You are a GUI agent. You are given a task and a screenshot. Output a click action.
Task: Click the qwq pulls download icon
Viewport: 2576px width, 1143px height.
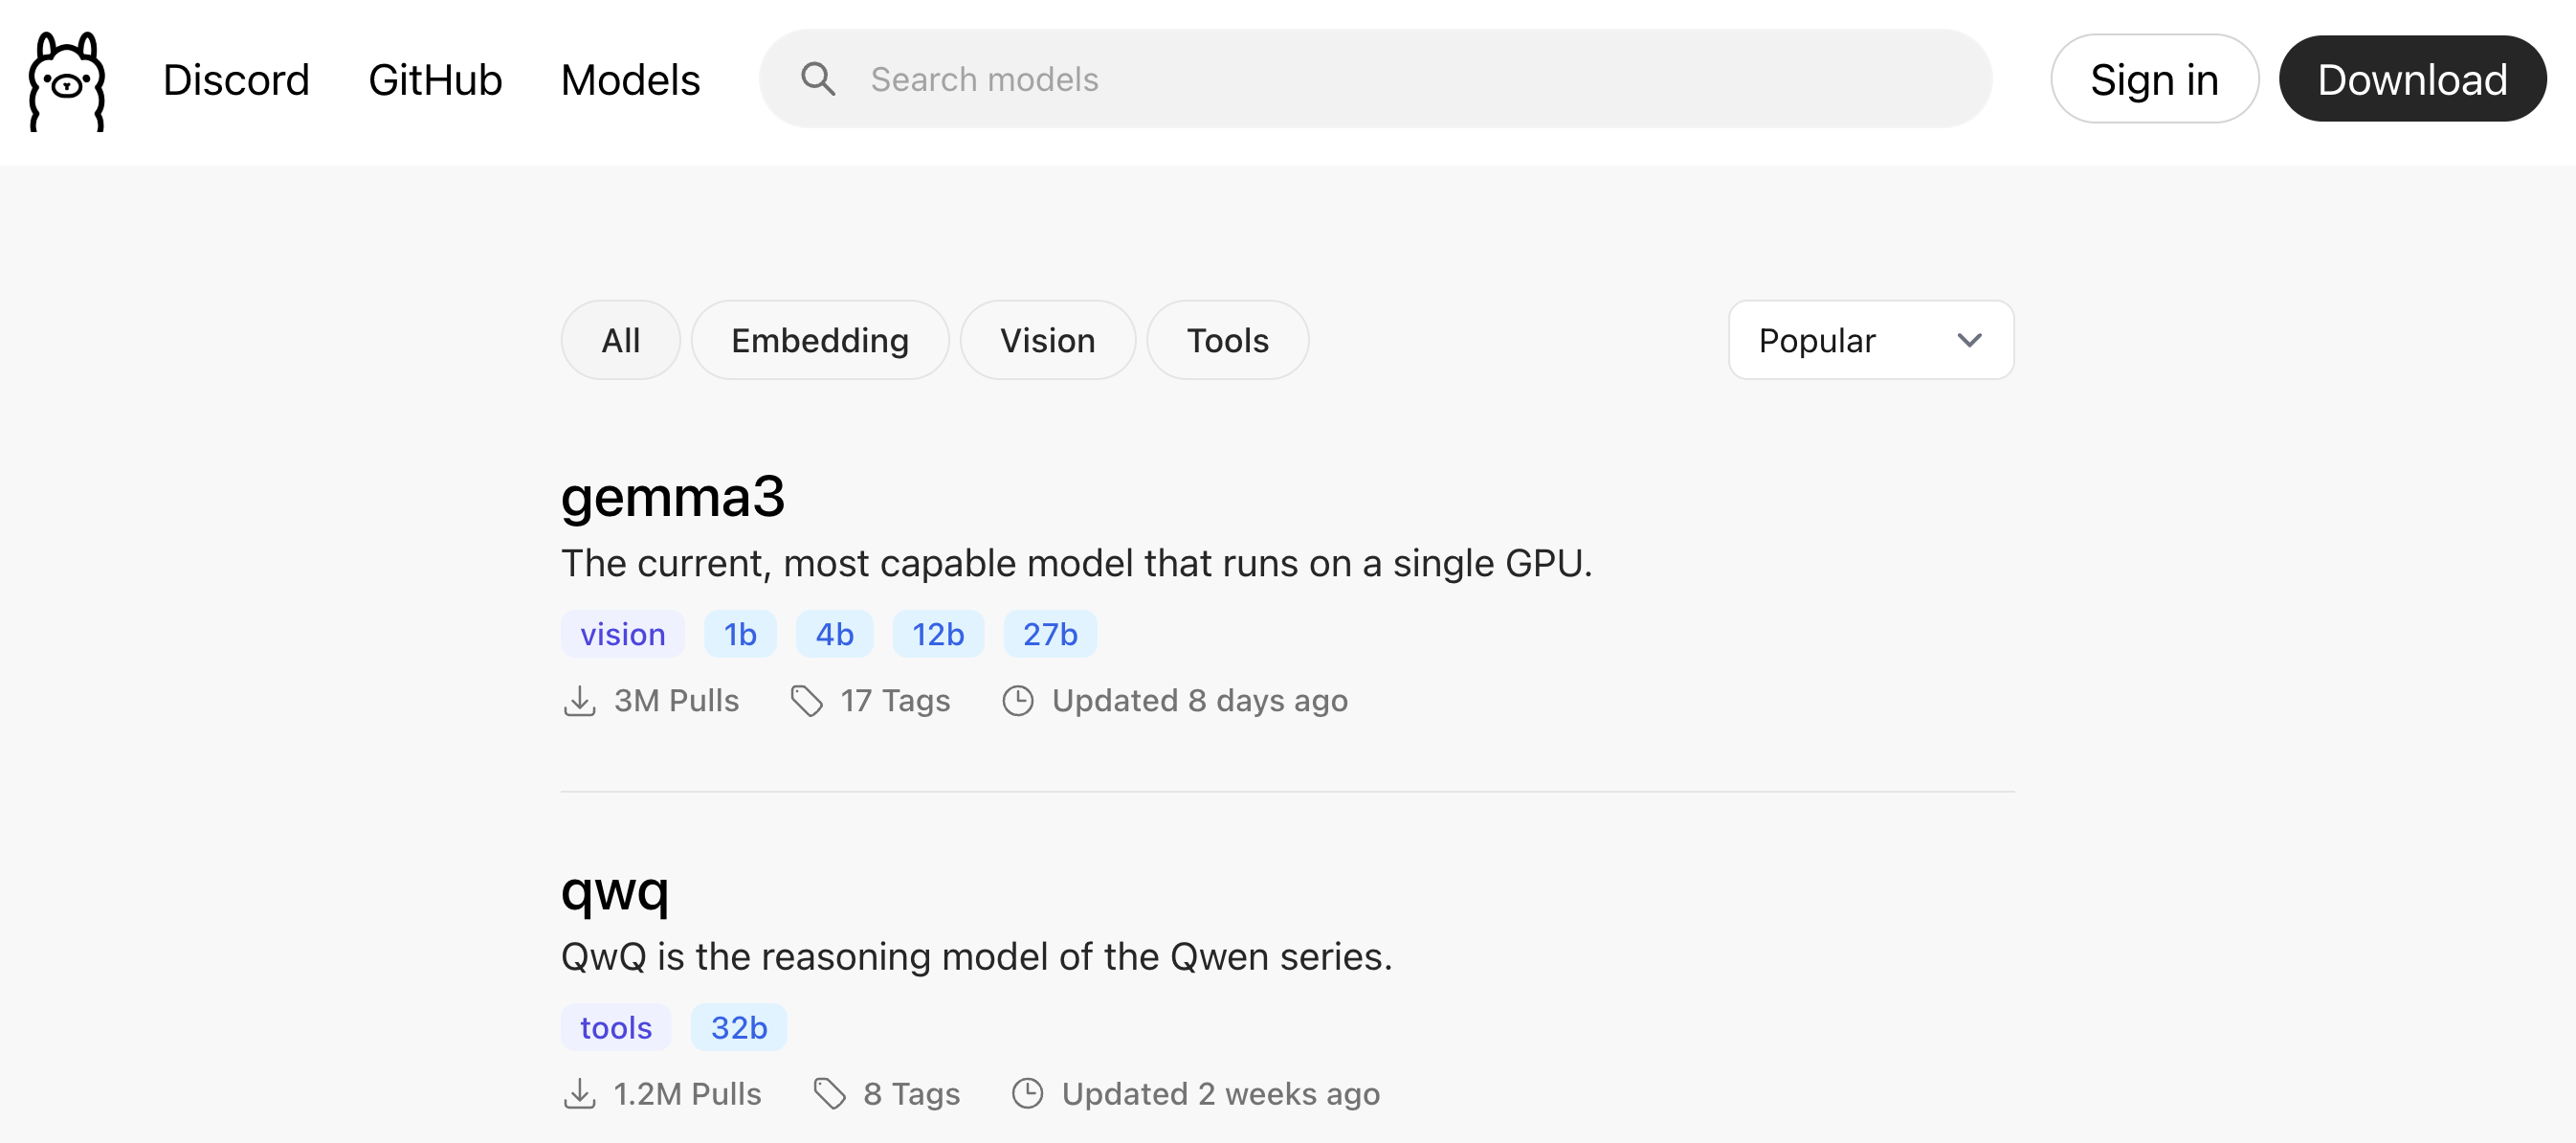click(x=579, y=1094)
